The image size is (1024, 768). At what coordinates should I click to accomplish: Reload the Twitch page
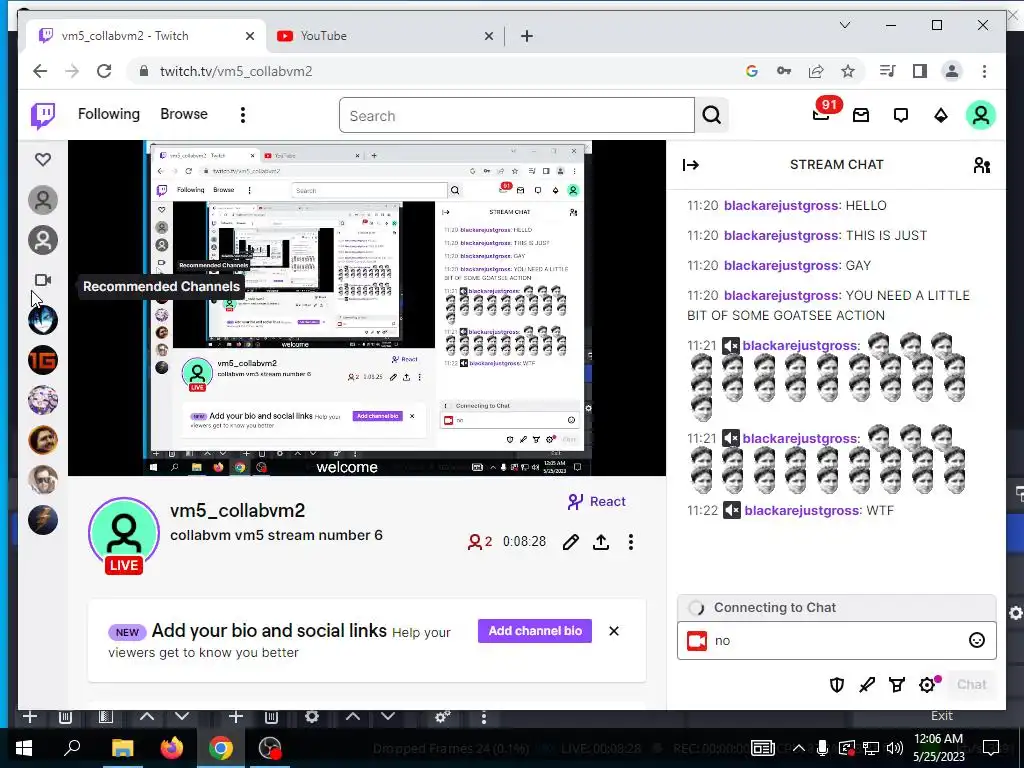click(104, 71)
